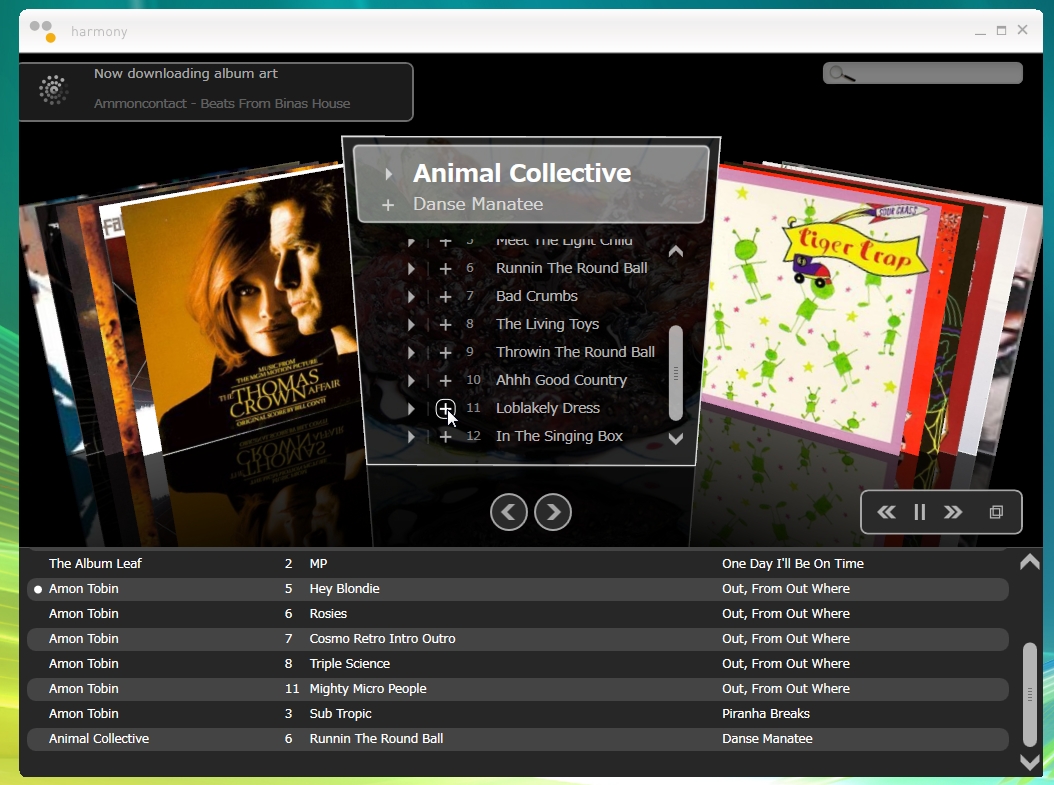
Task: Add Runnin The Round Ball to playlist
Action: point(445,268)
